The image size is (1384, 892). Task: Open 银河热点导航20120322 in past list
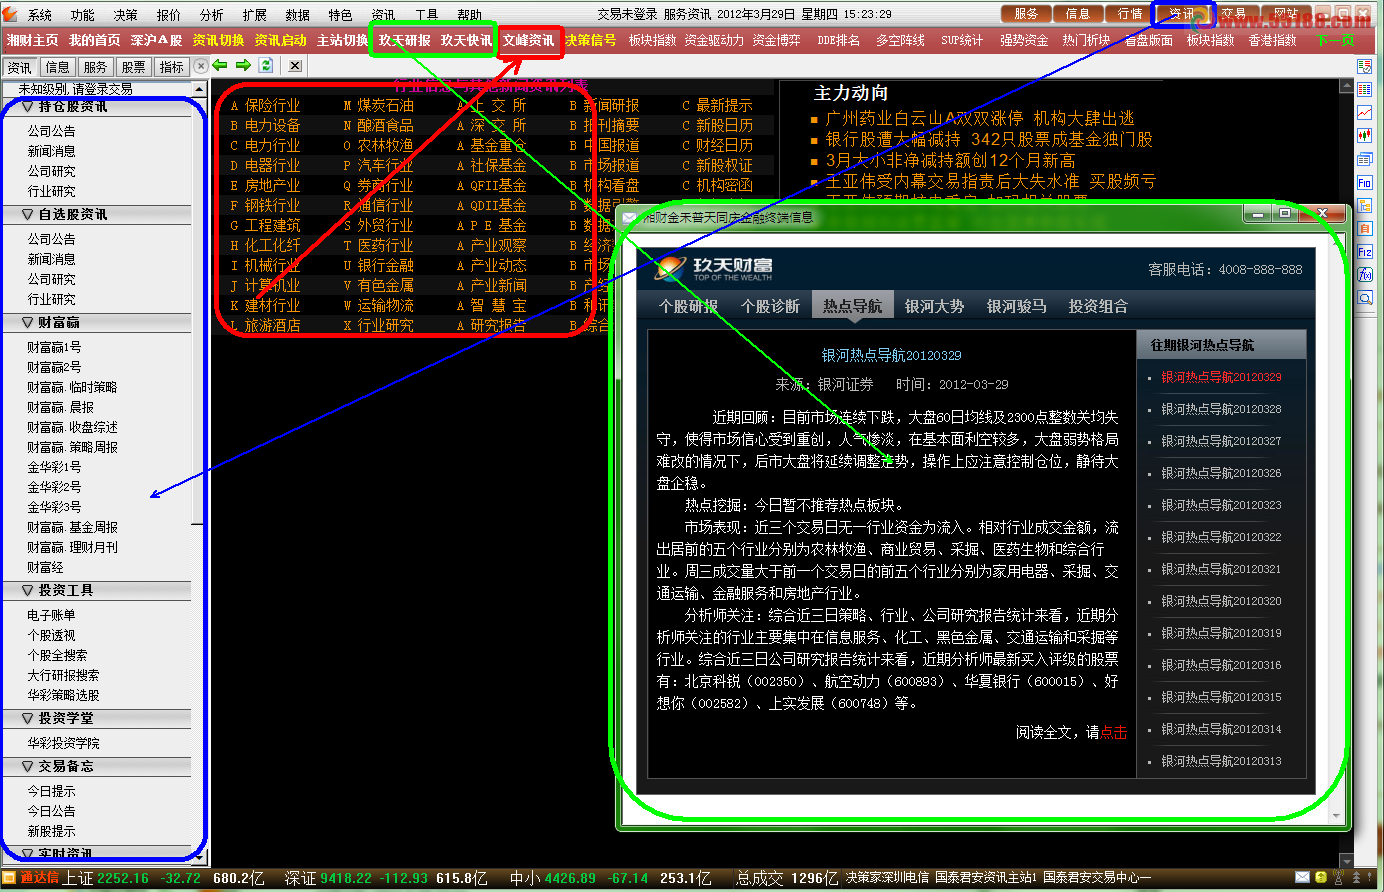[1221, 537]
